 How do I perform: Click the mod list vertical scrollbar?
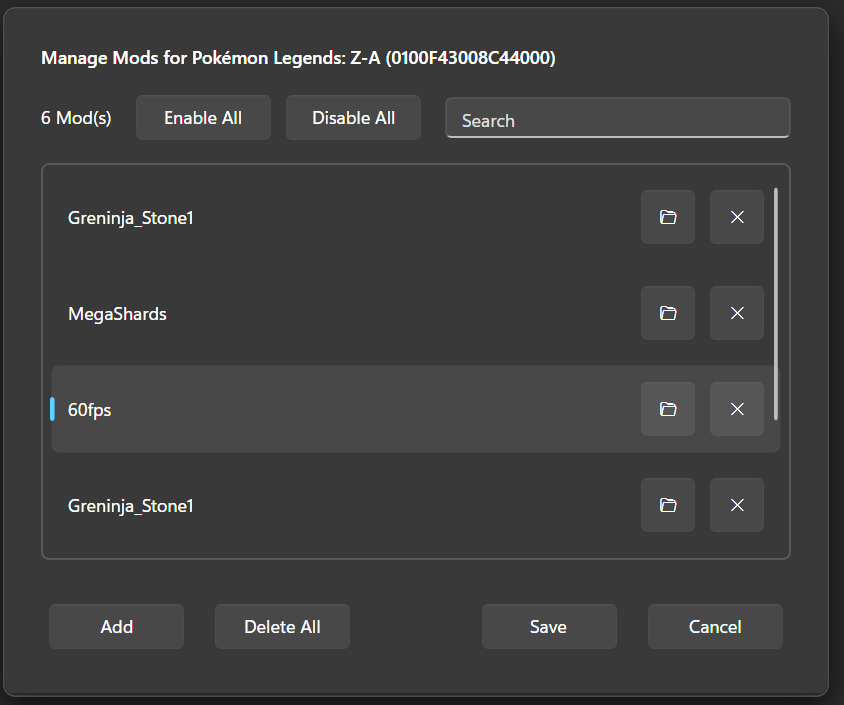pos(776,304)
